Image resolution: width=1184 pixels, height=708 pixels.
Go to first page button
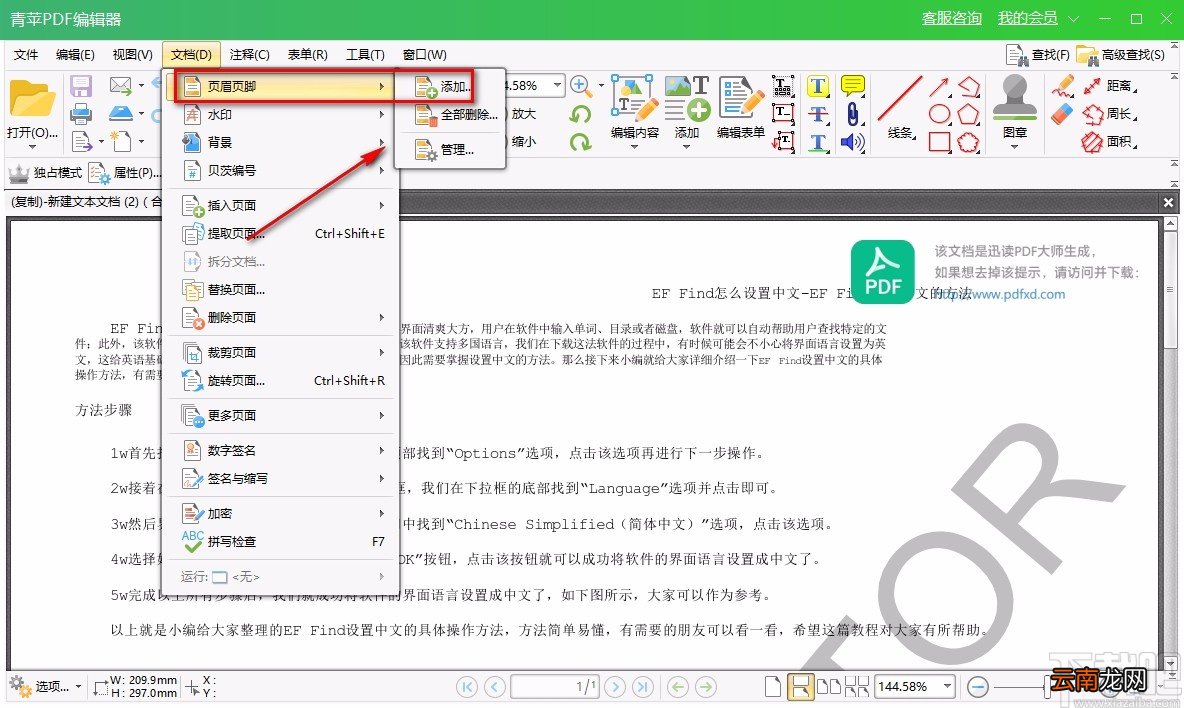tap(467, 687)
